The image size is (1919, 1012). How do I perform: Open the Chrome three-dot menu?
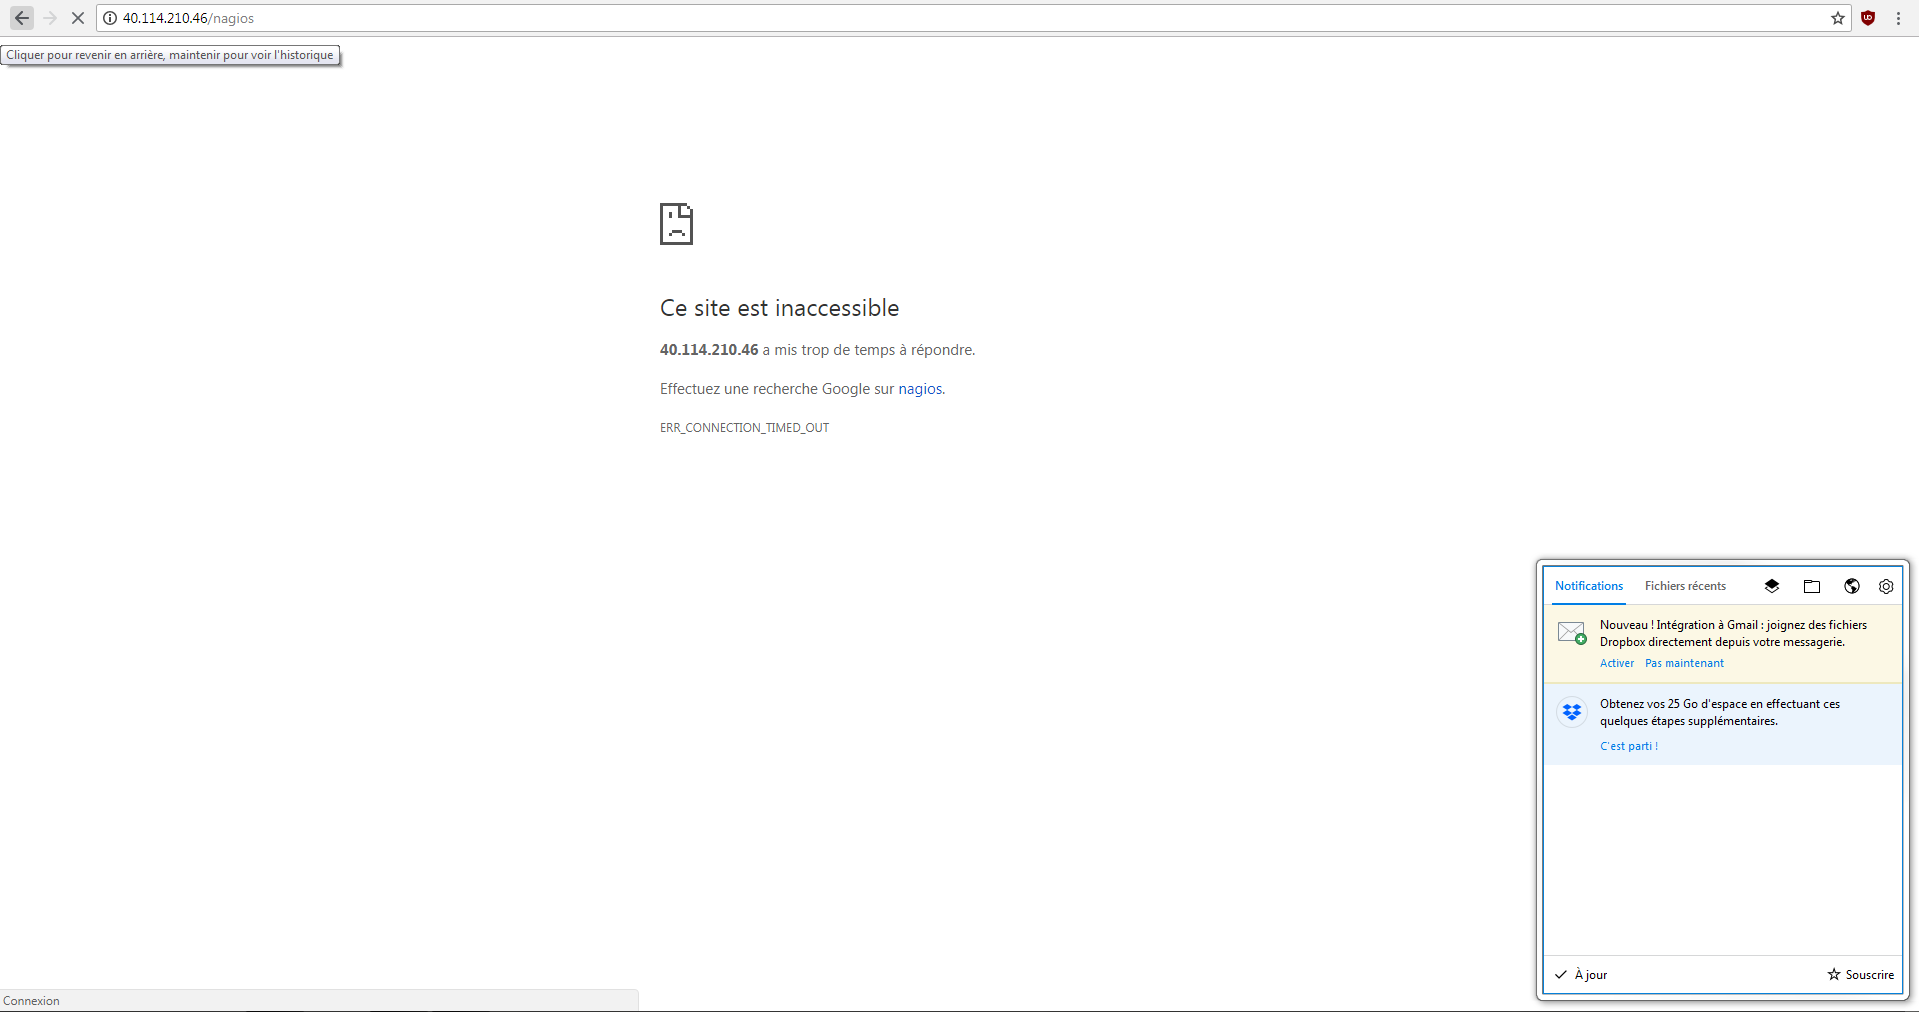[x=1898, y=18]
